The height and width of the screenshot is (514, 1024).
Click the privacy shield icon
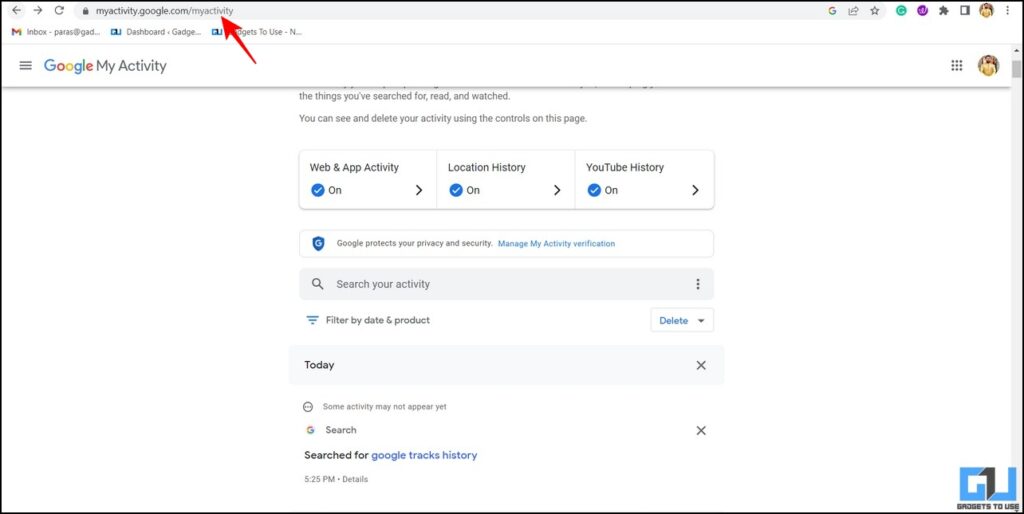coord(318,244)
